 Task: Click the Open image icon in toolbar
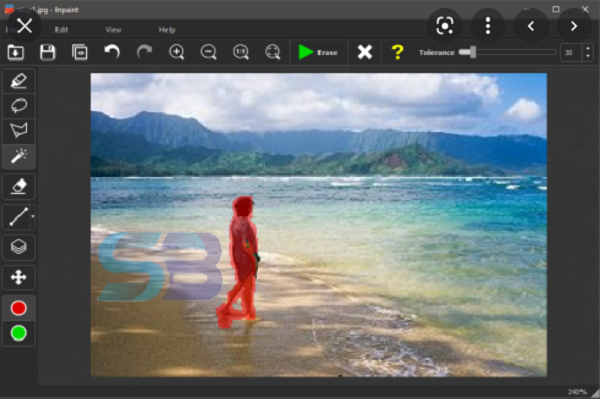(x=15, y=52)
